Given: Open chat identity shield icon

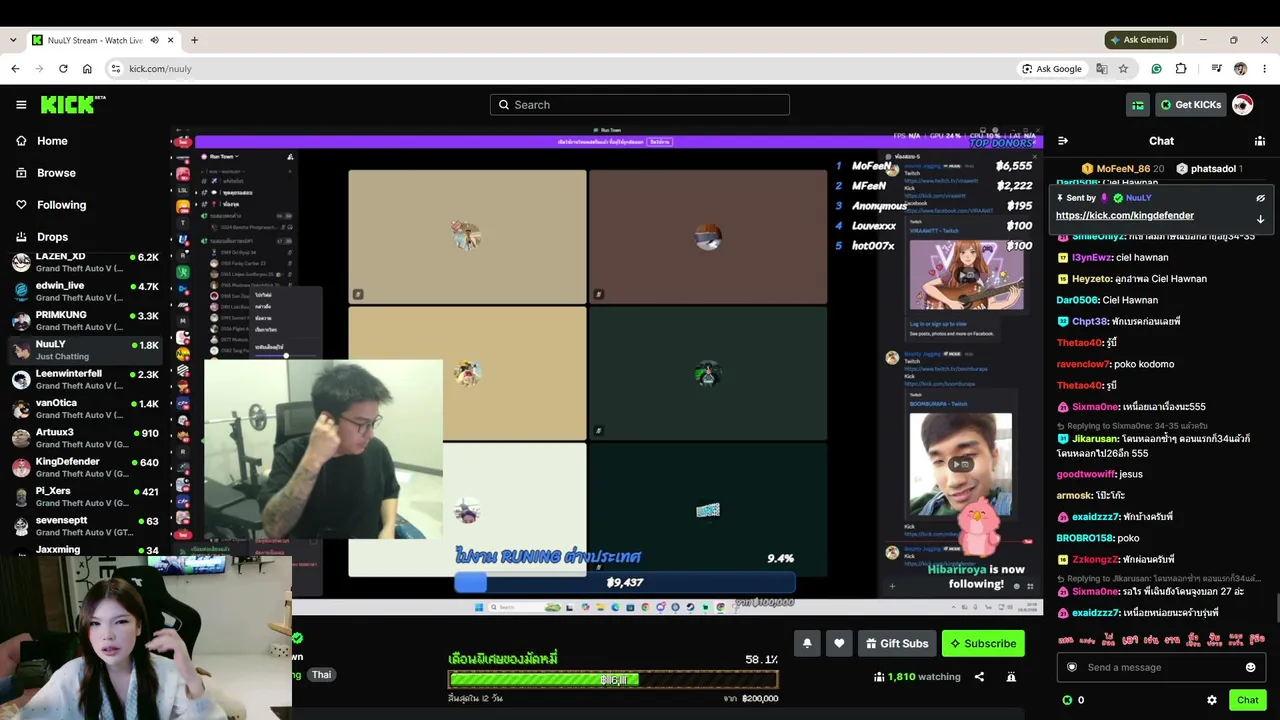Looking at the screenshot, I should (1072, 667).
